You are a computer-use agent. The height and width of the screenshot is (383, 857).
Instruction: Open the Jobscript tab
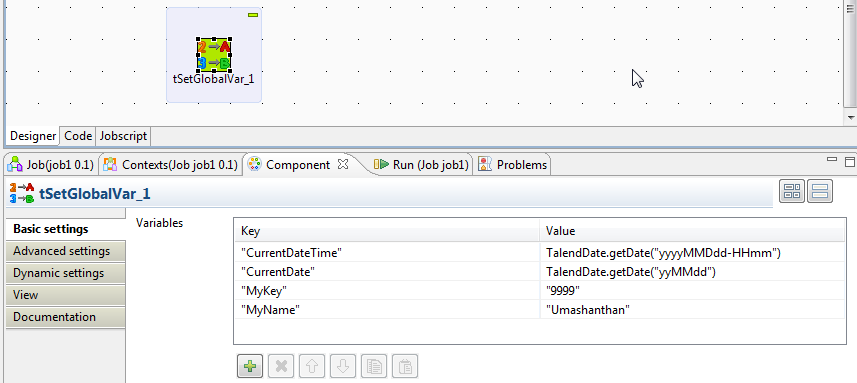point(124,136)
